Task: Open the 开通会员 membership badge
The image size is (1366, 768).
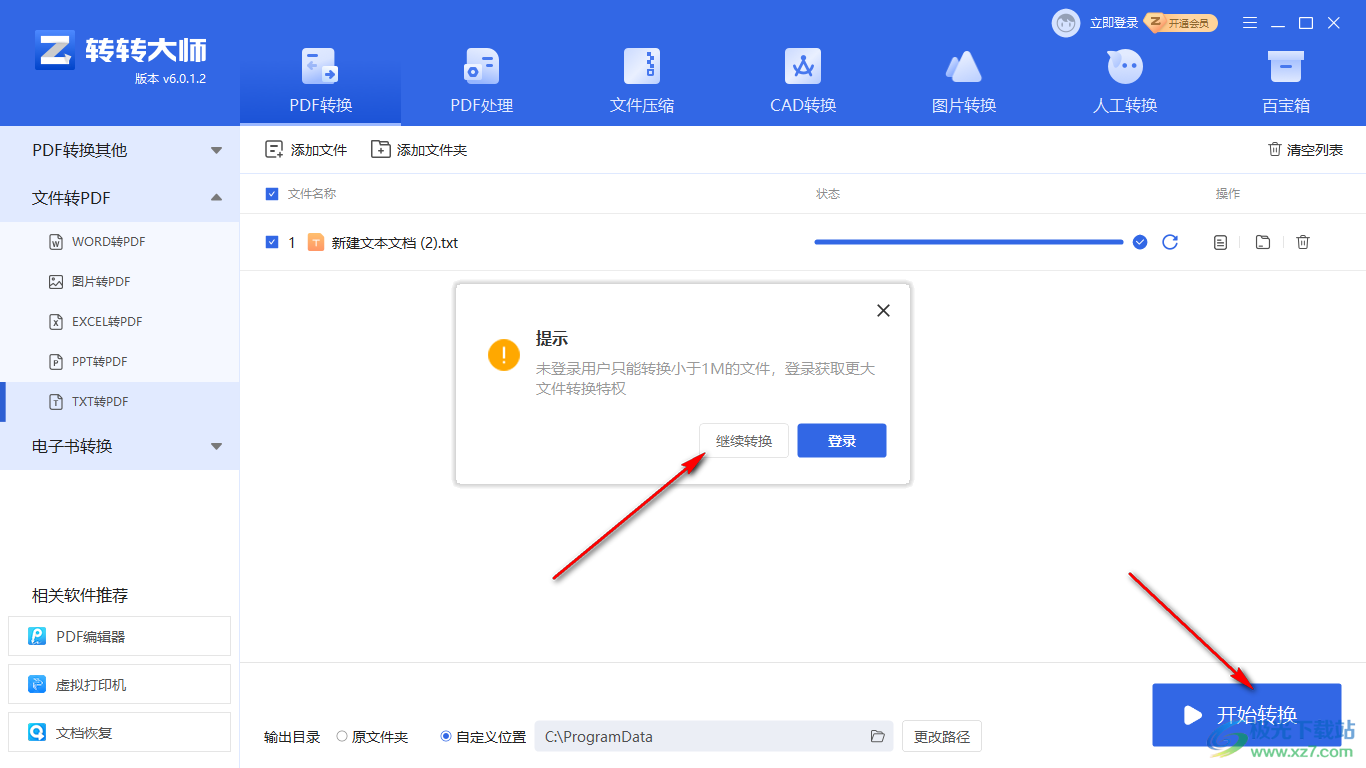Action: tap(1182, 23)
